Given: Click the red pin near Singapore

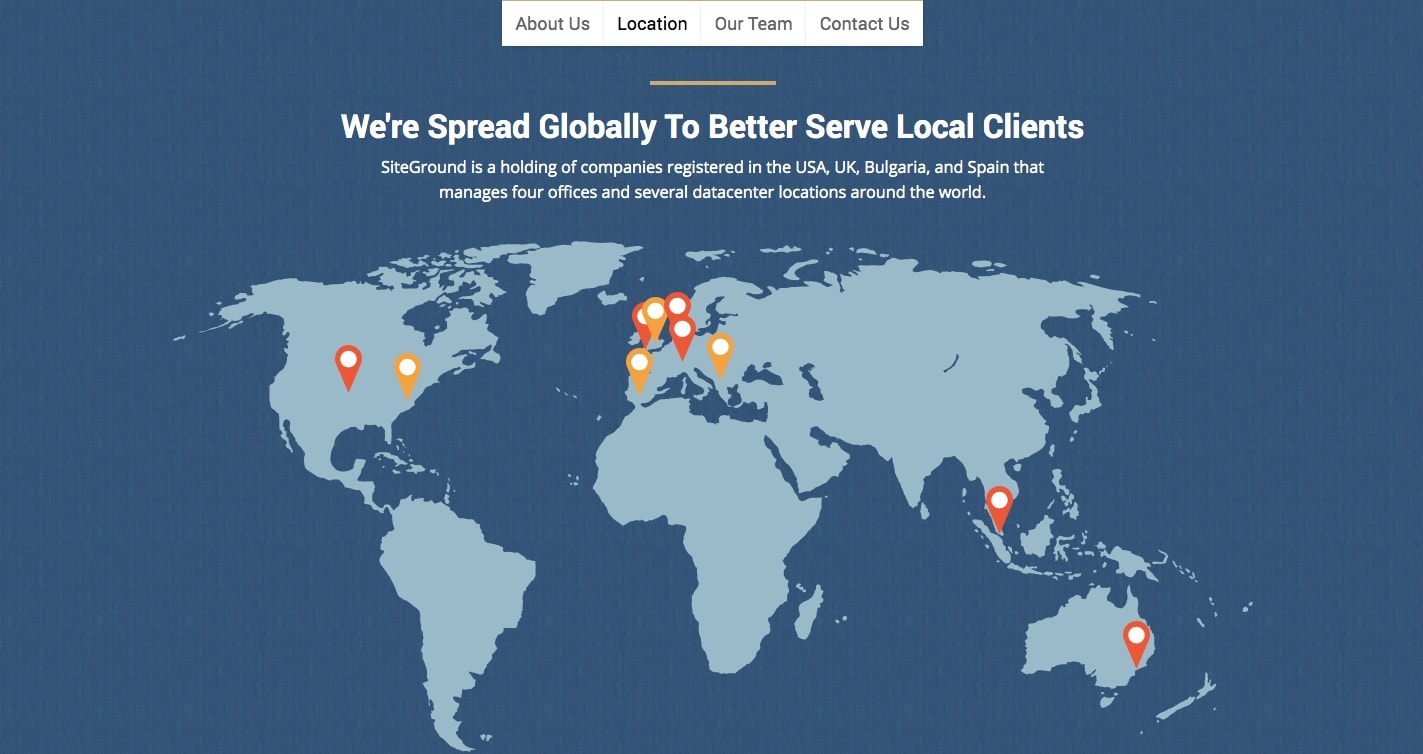Looking at the screenshot, I should coord(999,508).
